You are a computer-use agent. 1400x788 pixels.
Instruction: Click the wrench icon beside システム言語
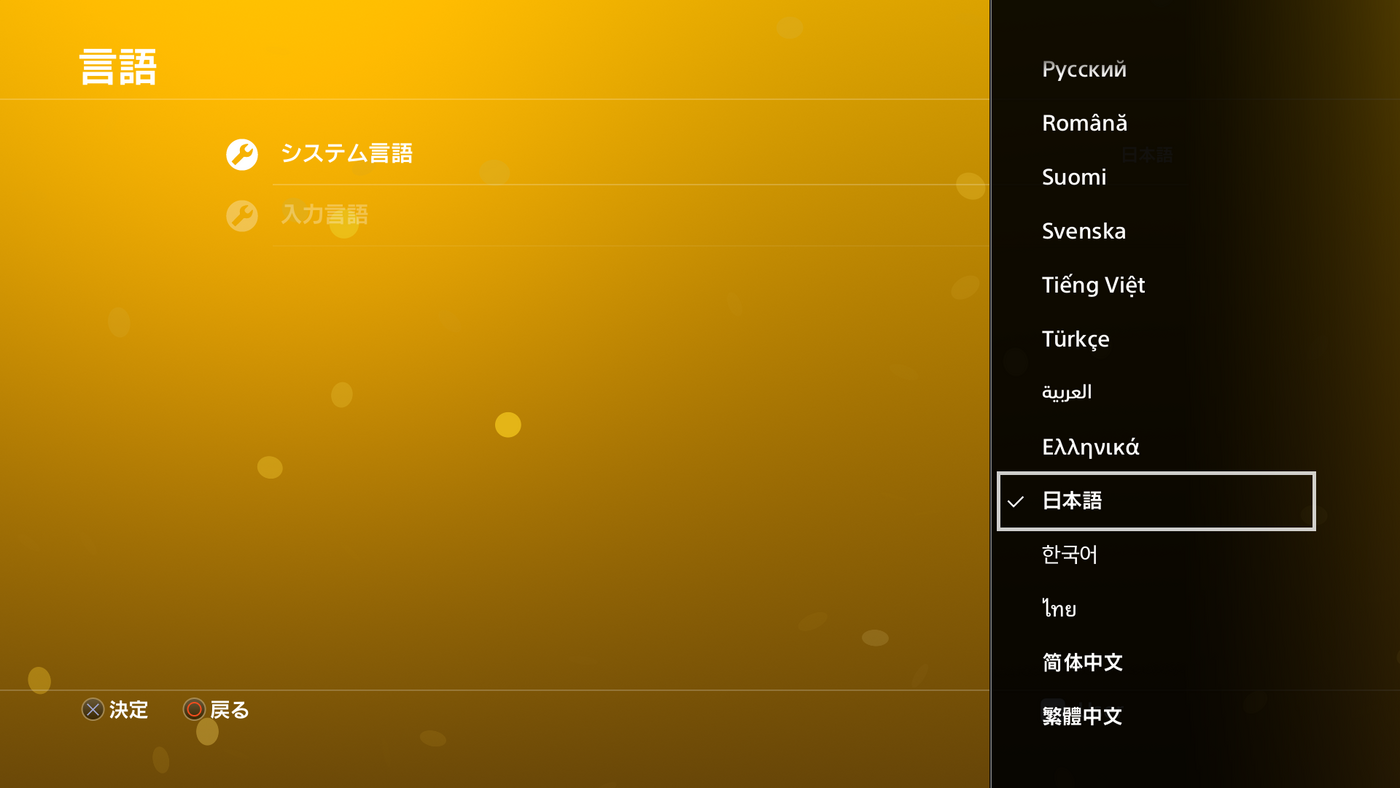[x=242, y=154]
